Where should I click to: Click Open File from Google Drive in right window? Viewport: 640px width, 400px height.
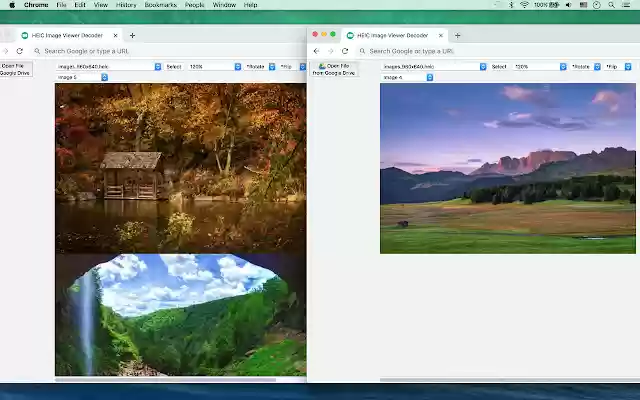[334, 69]
